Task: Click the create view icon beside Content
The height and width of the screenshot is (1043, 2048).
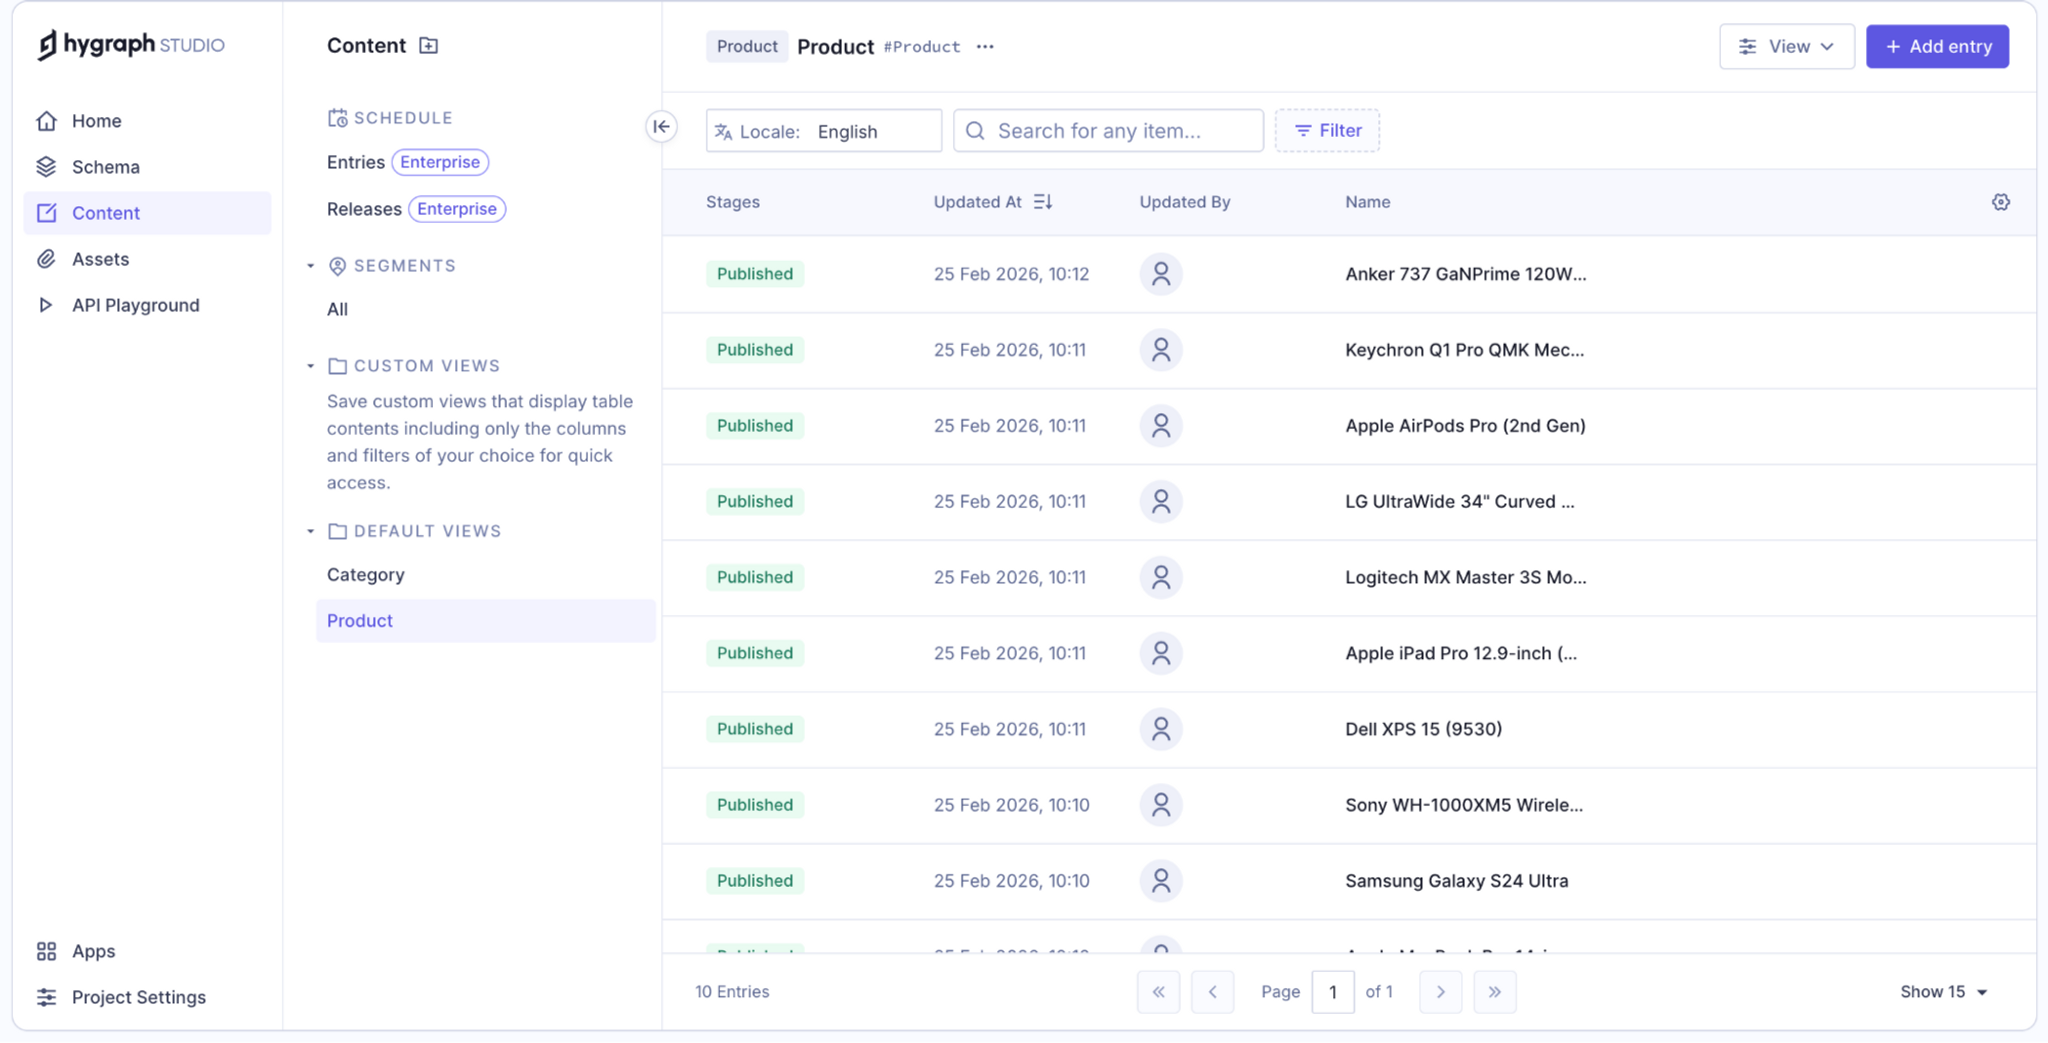Action: (429, 45)
